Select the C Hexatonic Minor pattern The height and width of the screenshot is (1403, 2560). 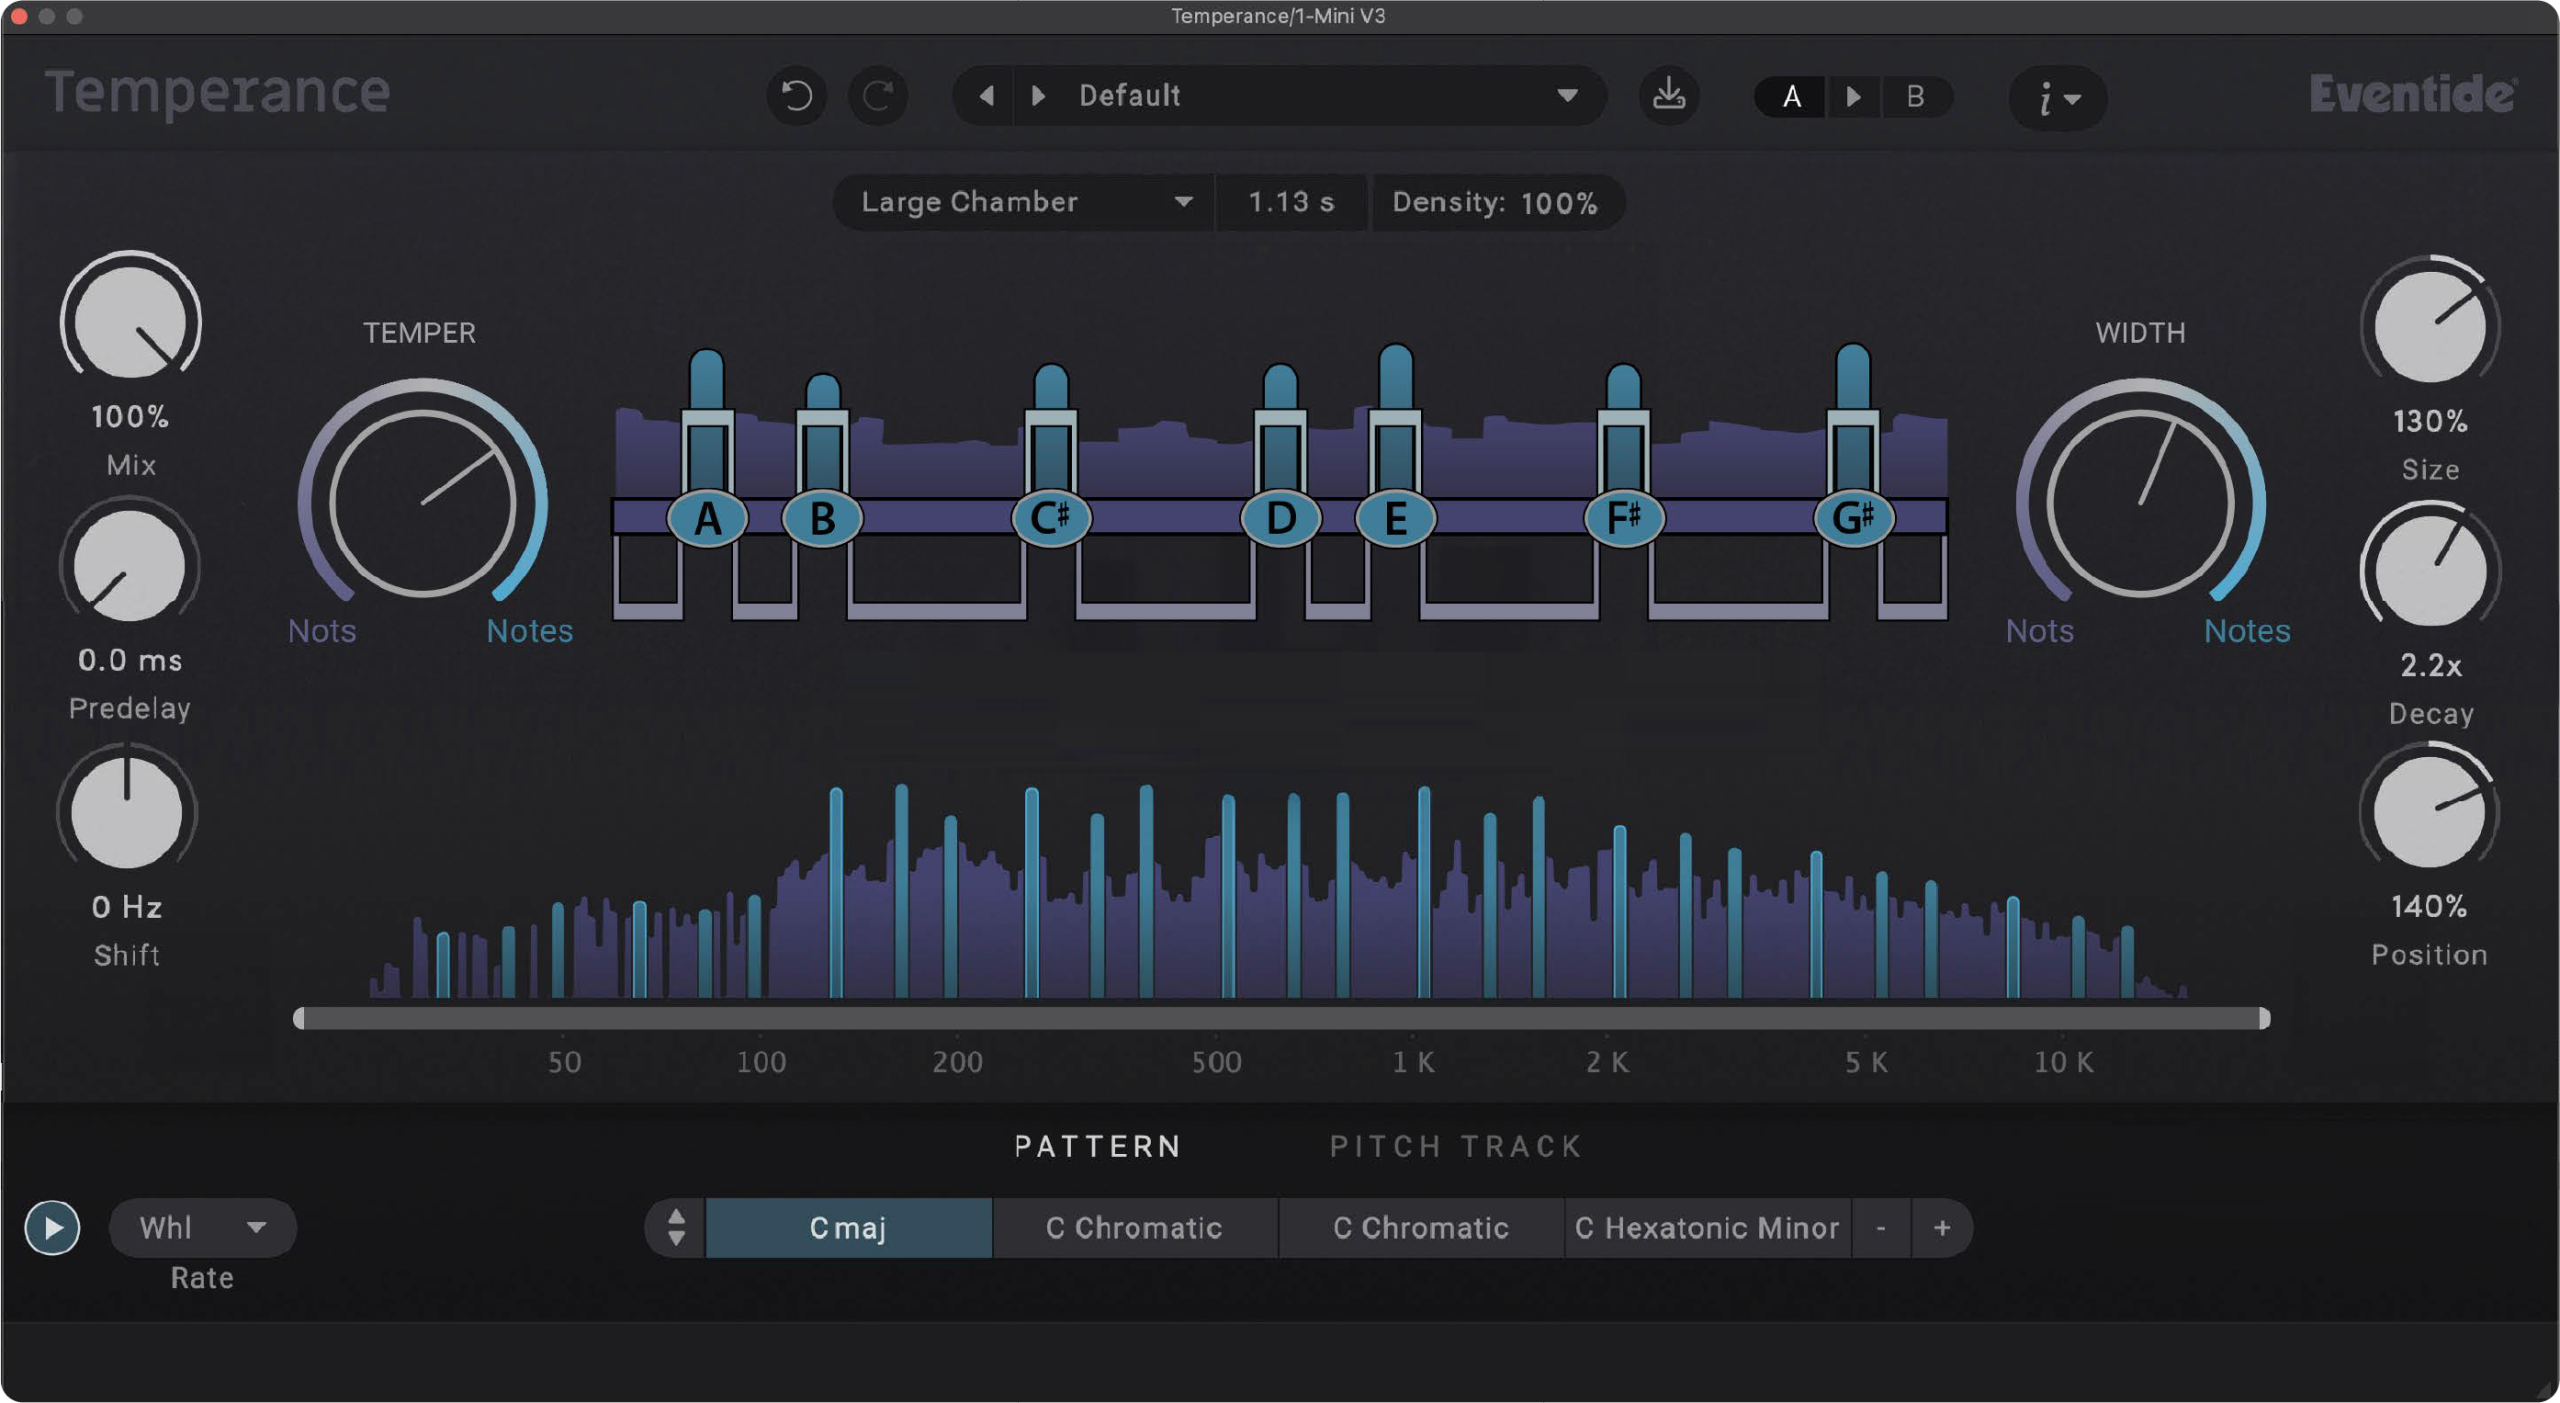click(x=1706, y=1227)
